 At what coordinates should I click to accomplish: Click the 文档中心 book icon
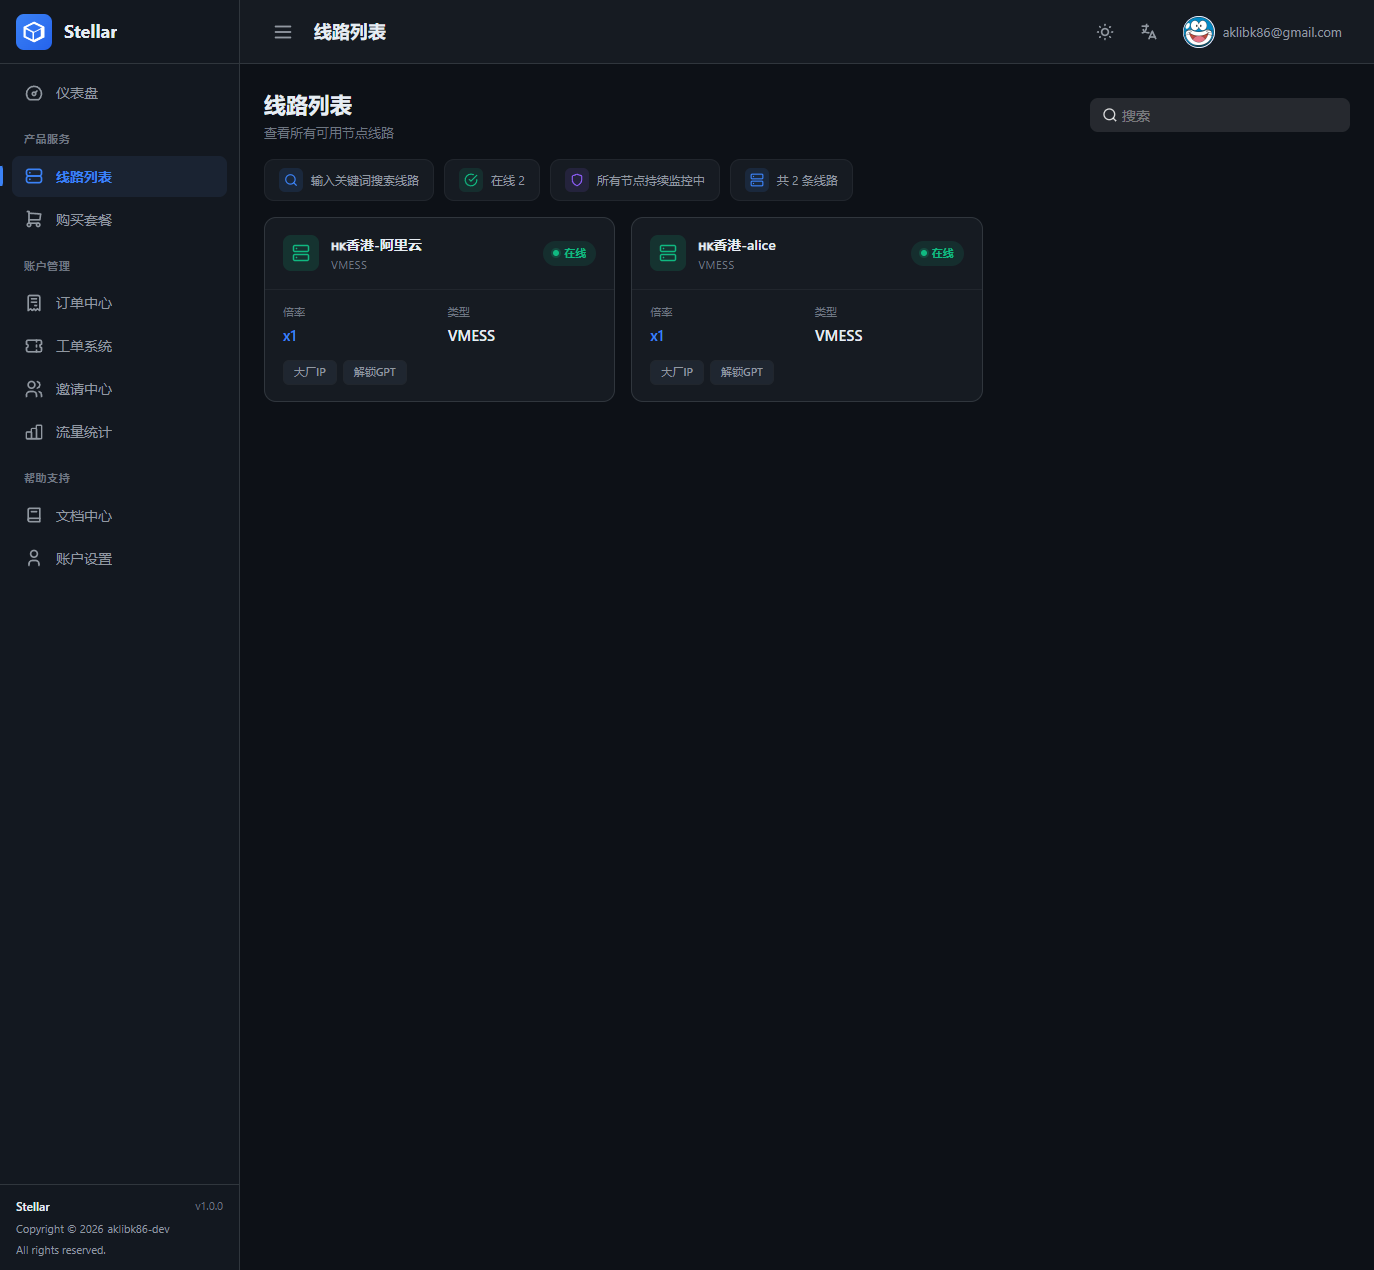[x=34, y=516]
